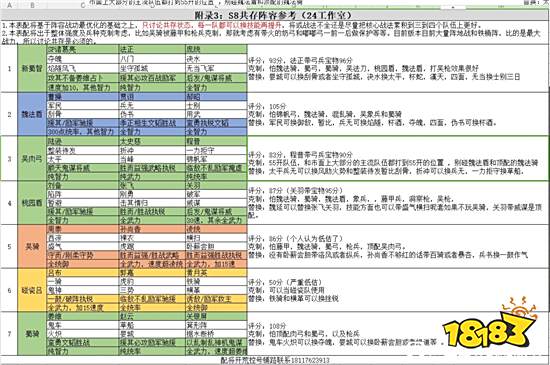Click the 虎踞 skill cell
This screenshot has height=365, width=550.
(x=152, y=246)
